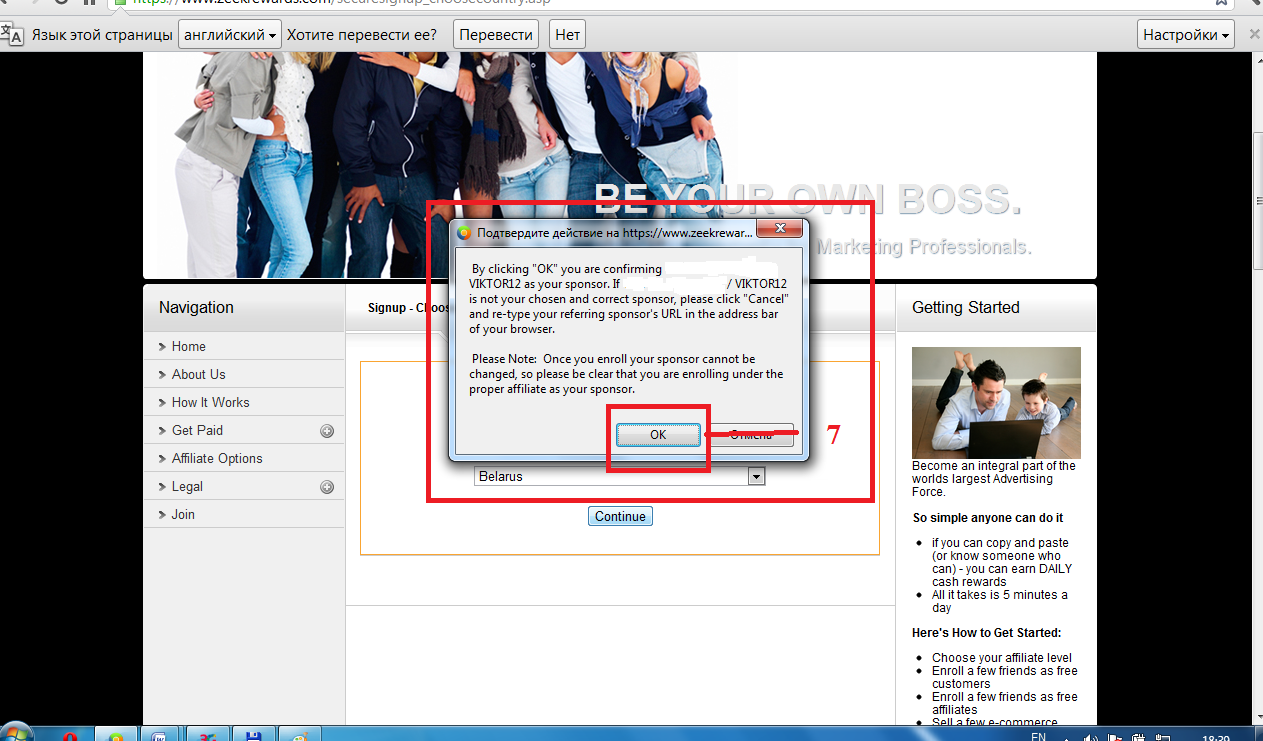Image resolution: width=1263 pixels, height=741 pixels.
Task: Close the confirmation dialog with the red X
Action: (779, 231)
